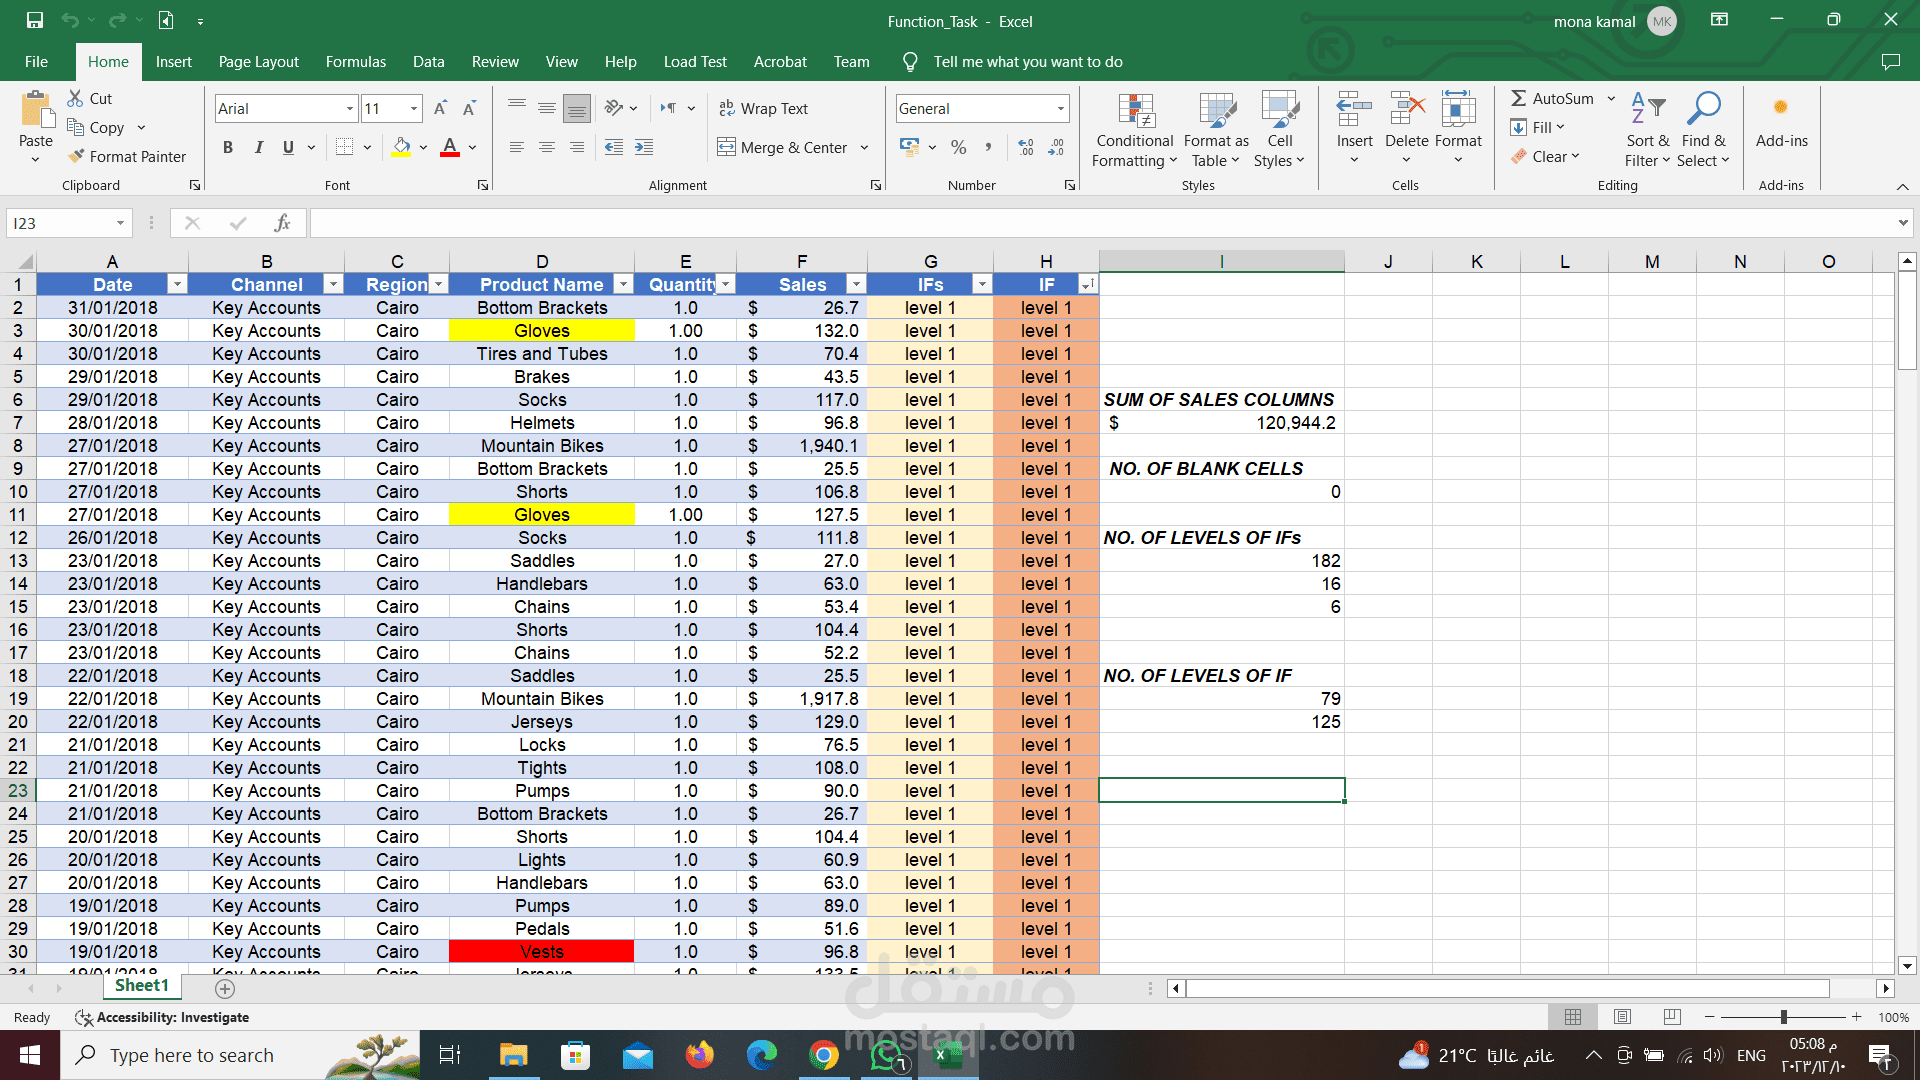This screenshot has width=1920, height=1080.
Task: Click the Tell me what you want search box
Action: point(1028,62)
